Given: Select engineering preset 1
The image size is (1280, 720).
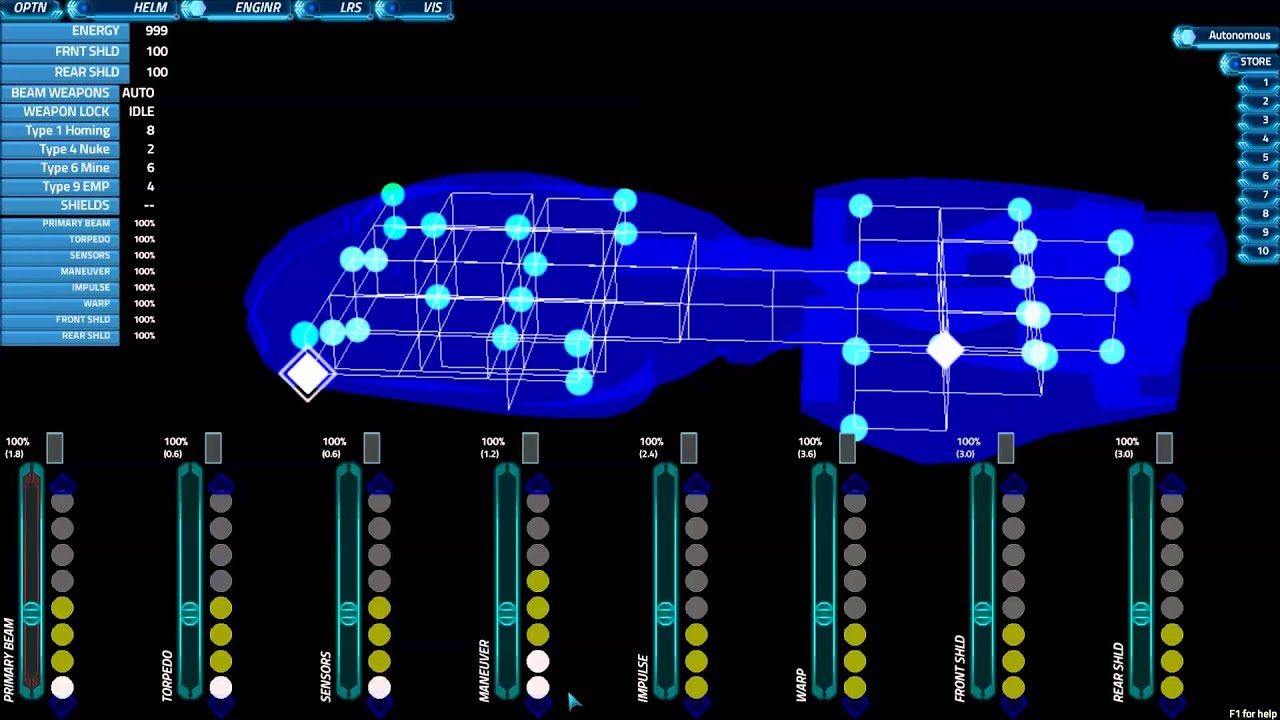Looking at the screenshot, I should tap(1259, 83).
